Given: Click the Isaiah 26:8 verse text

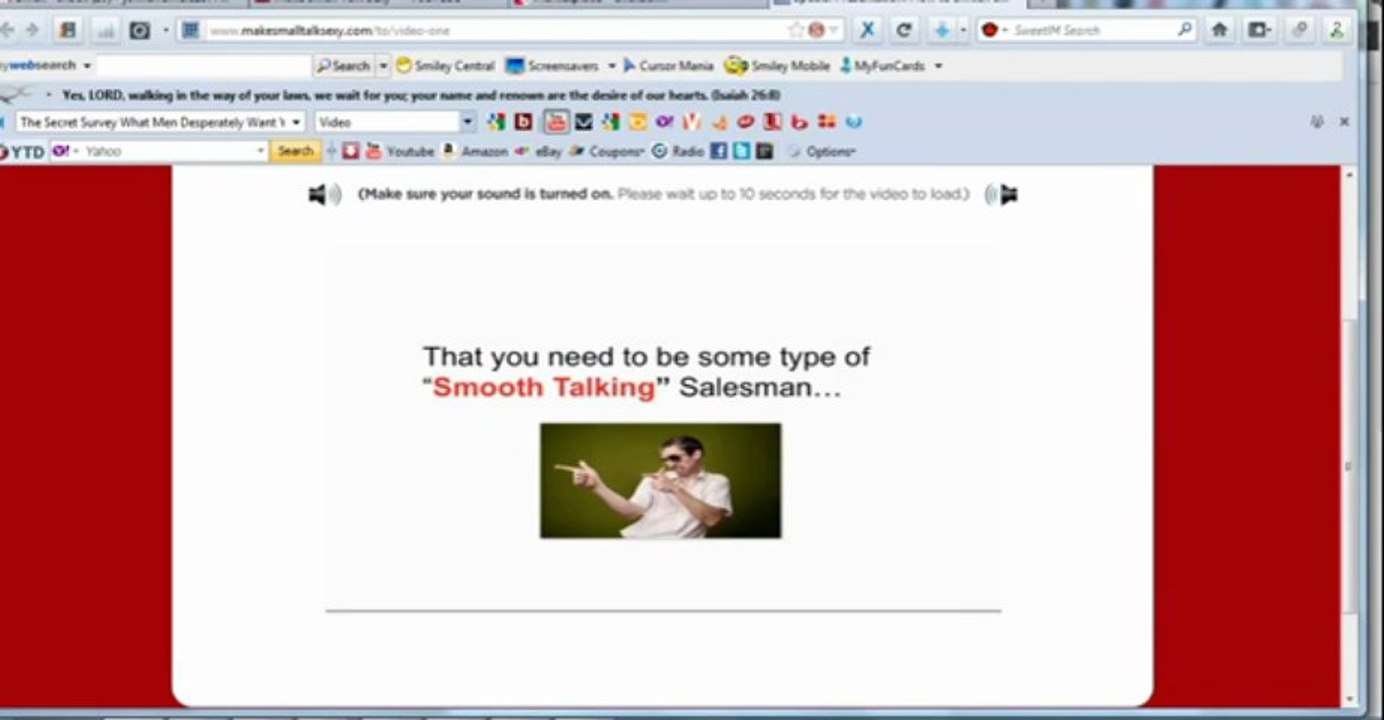Looking at the screenshot, I should coord(421,95).
